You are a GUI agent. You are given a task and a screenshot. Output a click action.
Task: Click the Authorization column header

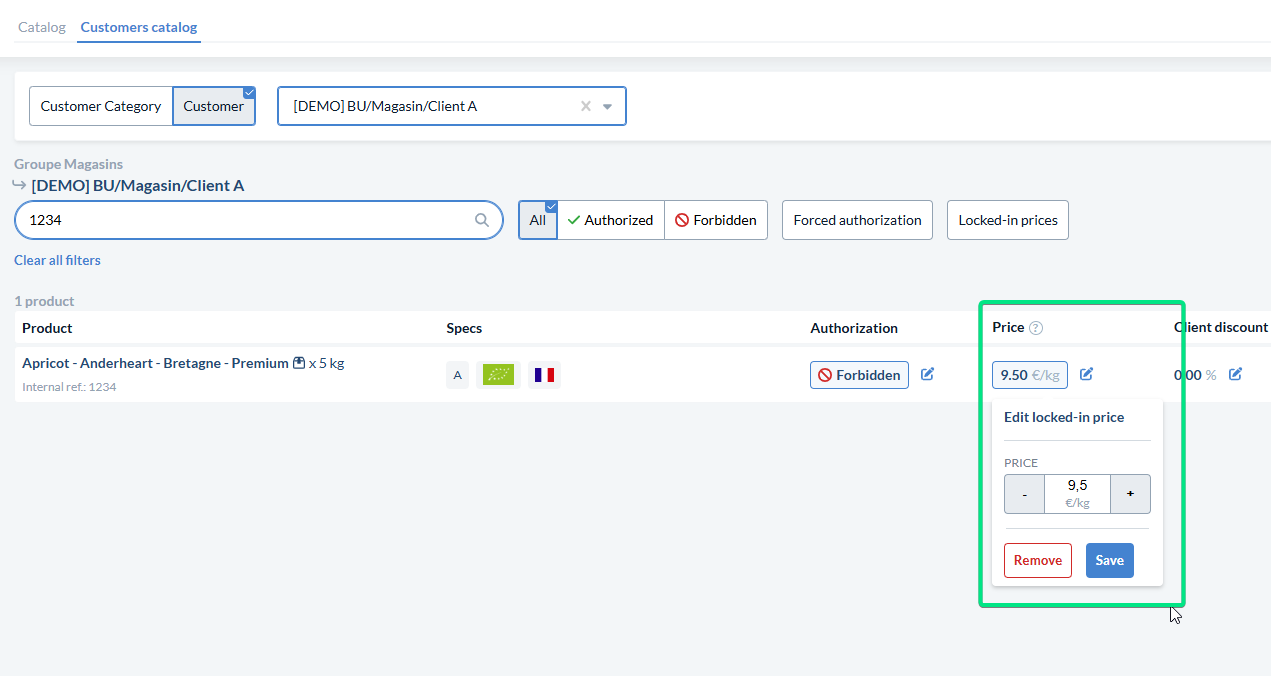[x=854, y=328]
